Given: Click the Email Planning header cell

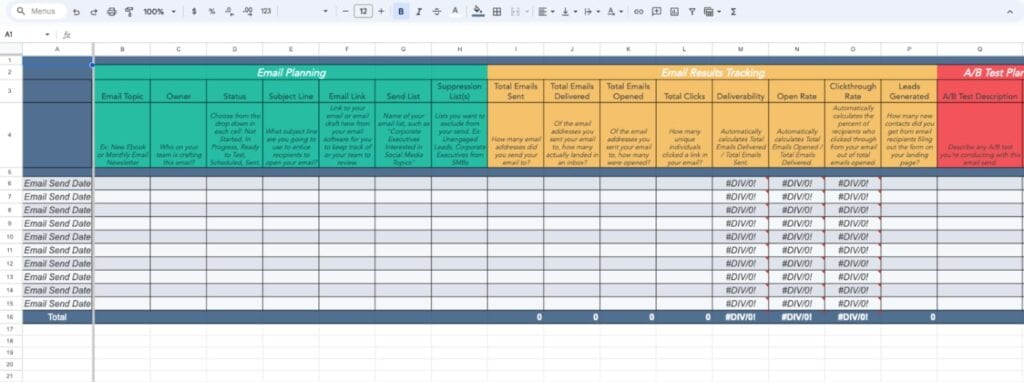Looking at the screenshot, I should (x=291, y=72).
